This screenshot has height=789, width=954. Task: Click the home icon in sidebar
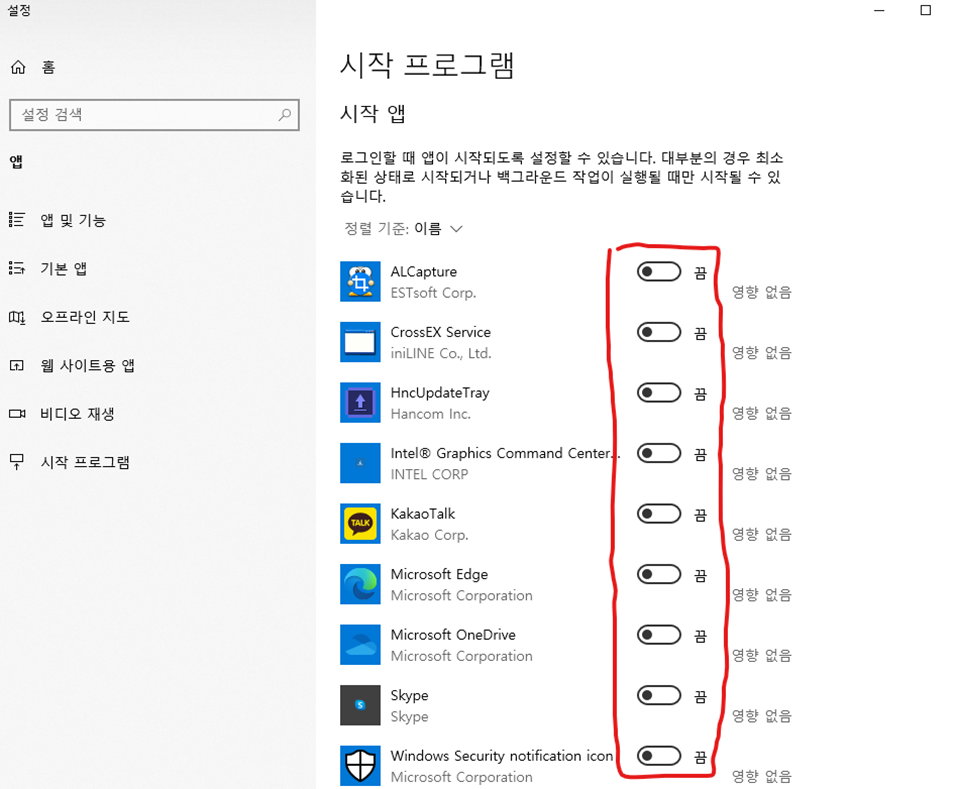(x=18, y=67)
